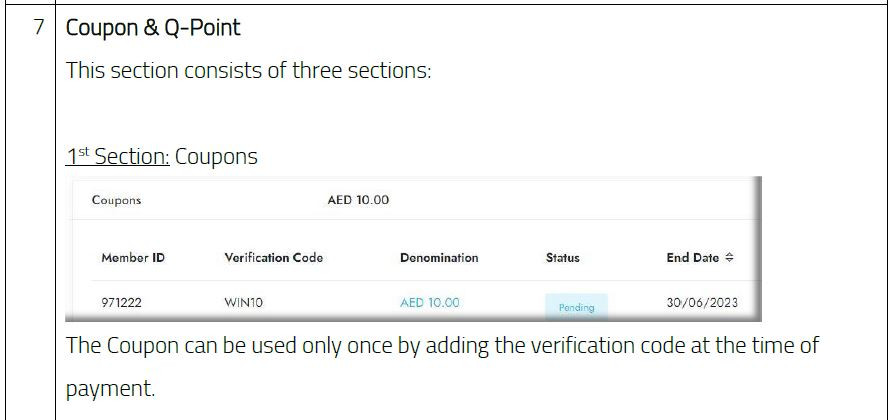Click the word Coupons after 1st Section

216,157
